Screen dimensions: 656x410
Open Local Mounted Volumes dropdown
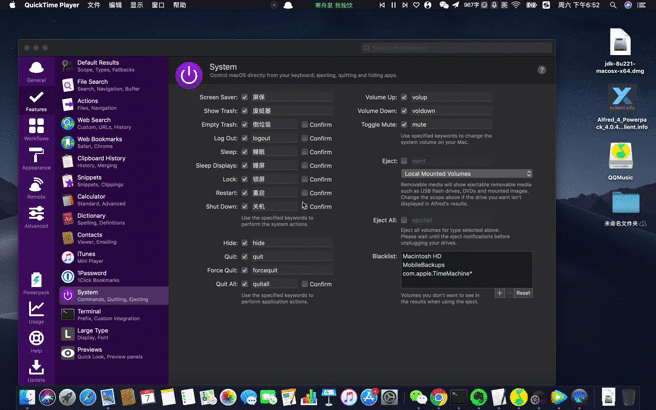tap(466, 173)
